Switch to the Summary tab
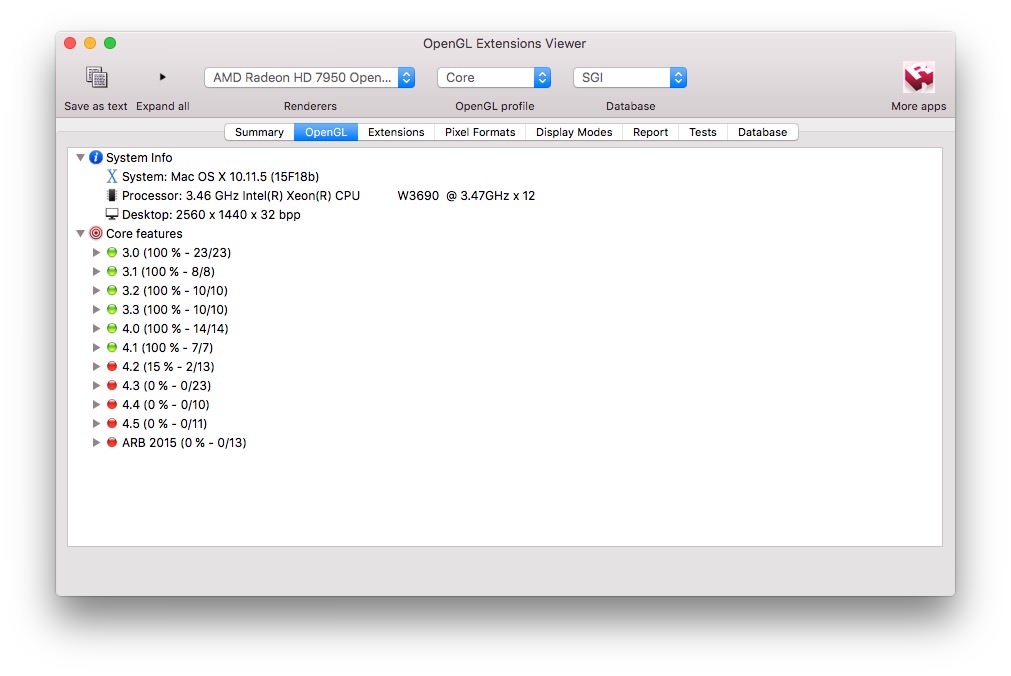 (x=259, y=132)
